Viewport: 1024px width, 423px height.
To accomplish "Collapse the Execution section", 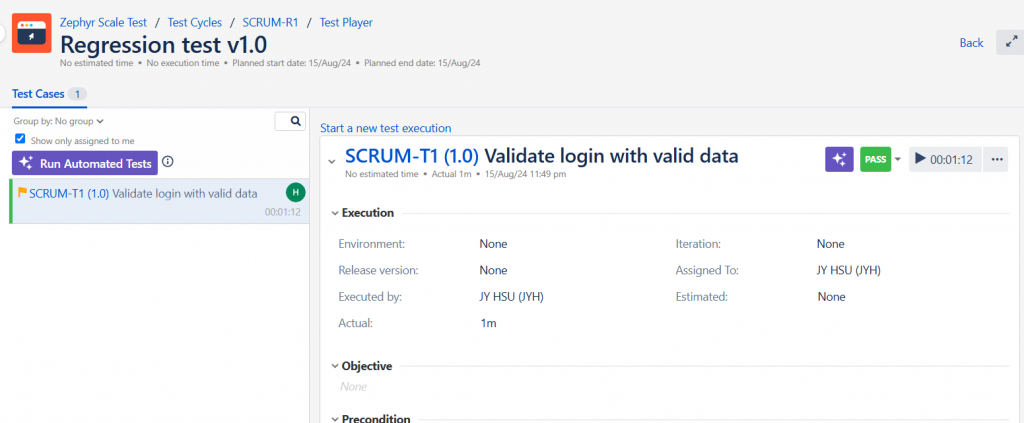I will 334,213.
